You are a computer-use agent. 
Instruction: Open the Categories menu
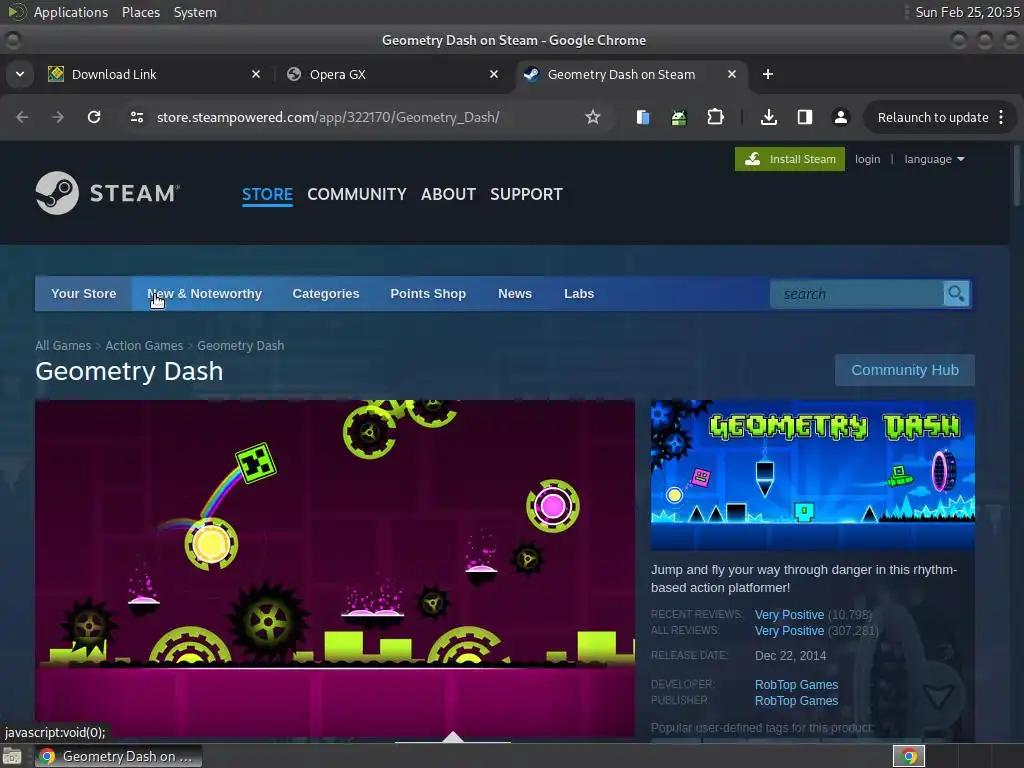[326, 294]
